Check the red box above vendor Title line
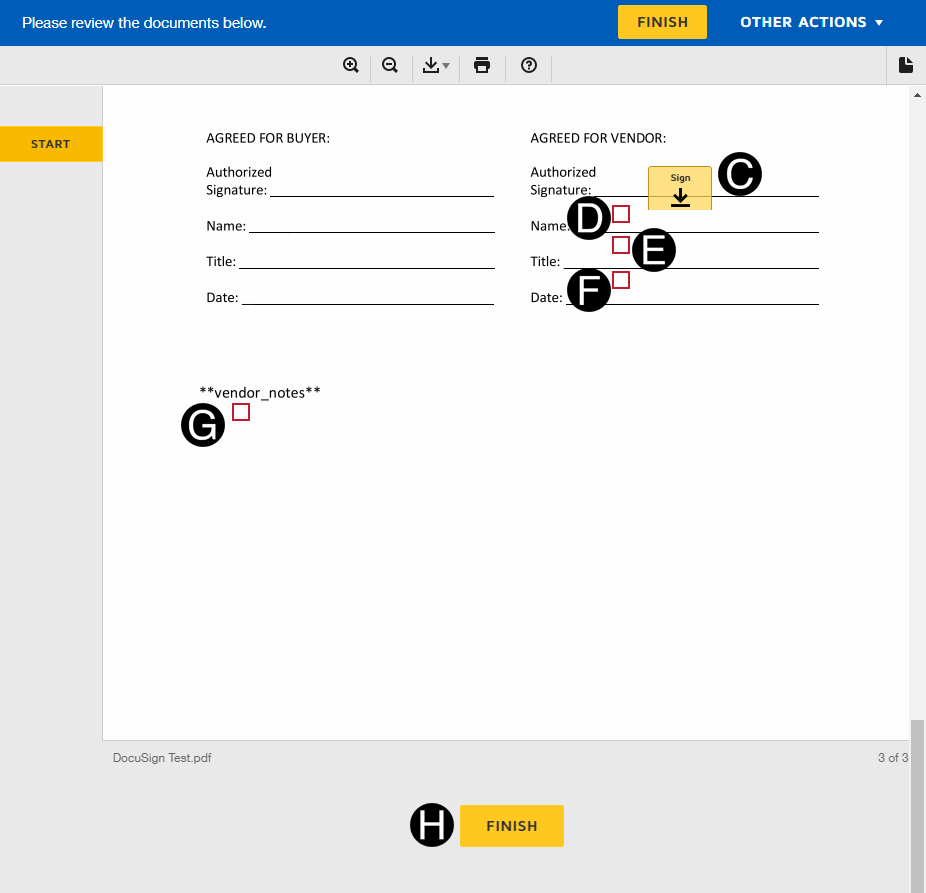Viewport: 926px width, 893px height. pos(621,245)
